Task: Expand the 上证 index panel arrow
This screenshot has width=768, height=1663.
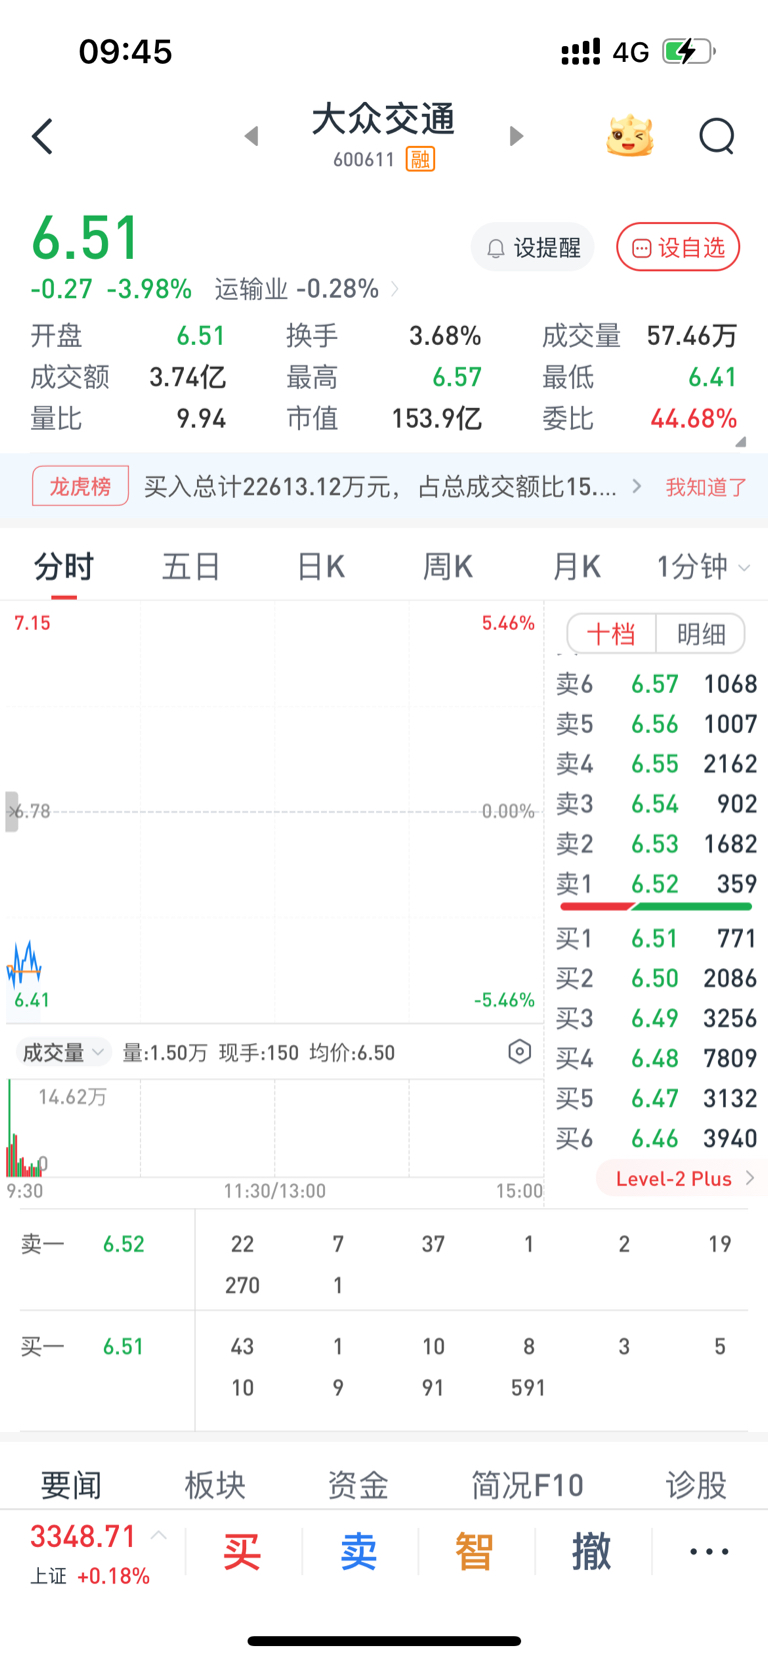Action: 159,1535
